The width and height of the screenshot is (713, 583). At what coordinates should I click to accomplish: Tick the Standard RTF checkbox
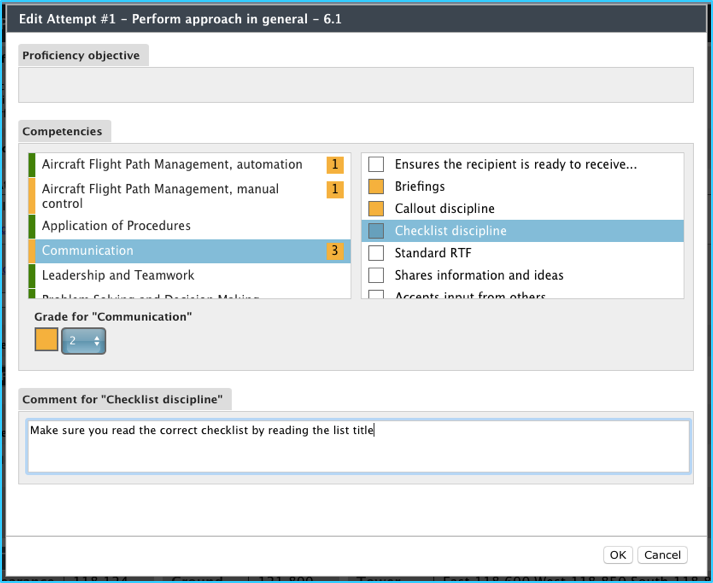376,253
